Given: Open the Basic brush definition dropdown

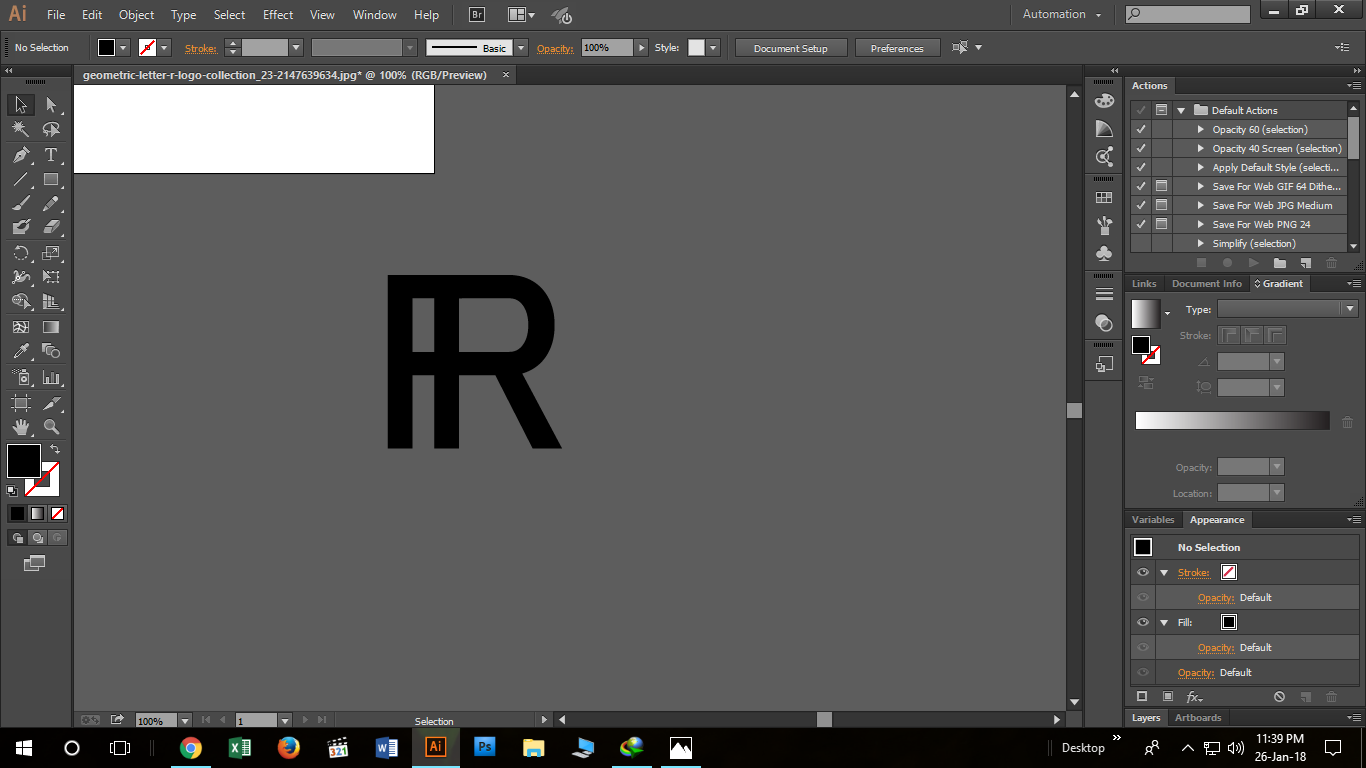Looking at the screenshot, I should point(521,48).
